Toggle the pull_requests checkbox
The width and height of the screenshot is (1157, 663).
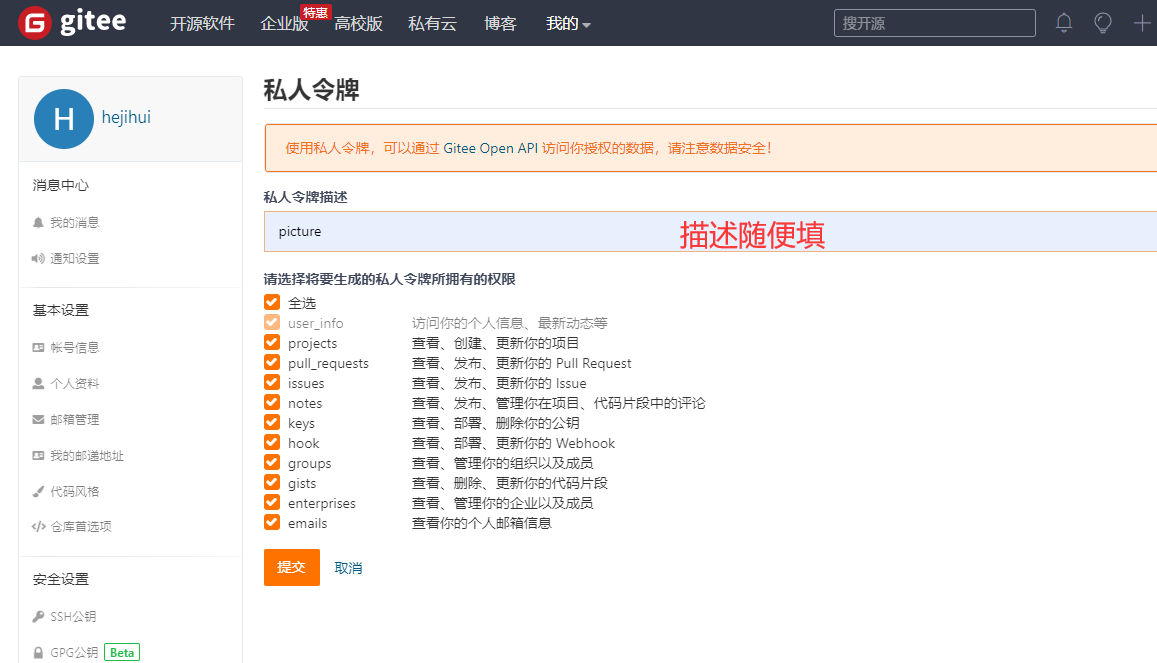(x=272, y=363)
